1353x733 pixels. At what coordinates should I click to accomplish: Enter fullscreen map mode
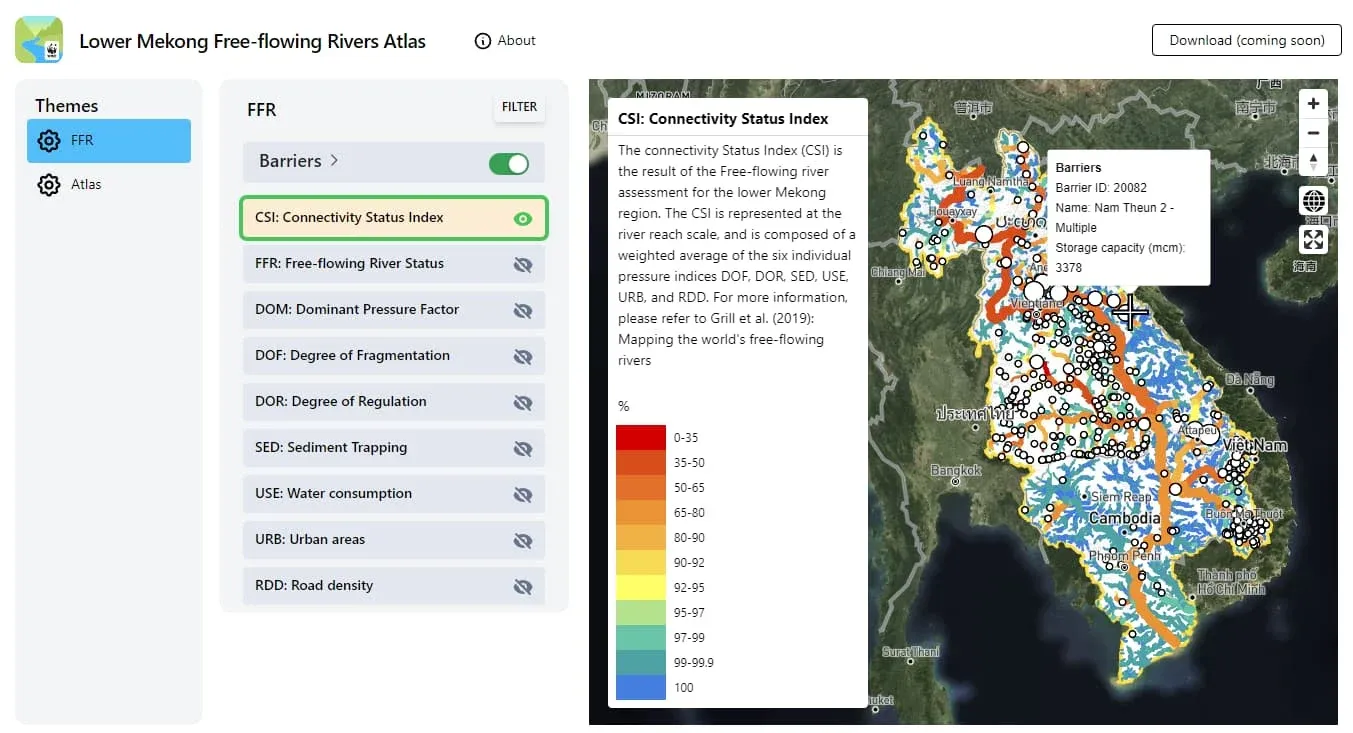pos(1313,239)
